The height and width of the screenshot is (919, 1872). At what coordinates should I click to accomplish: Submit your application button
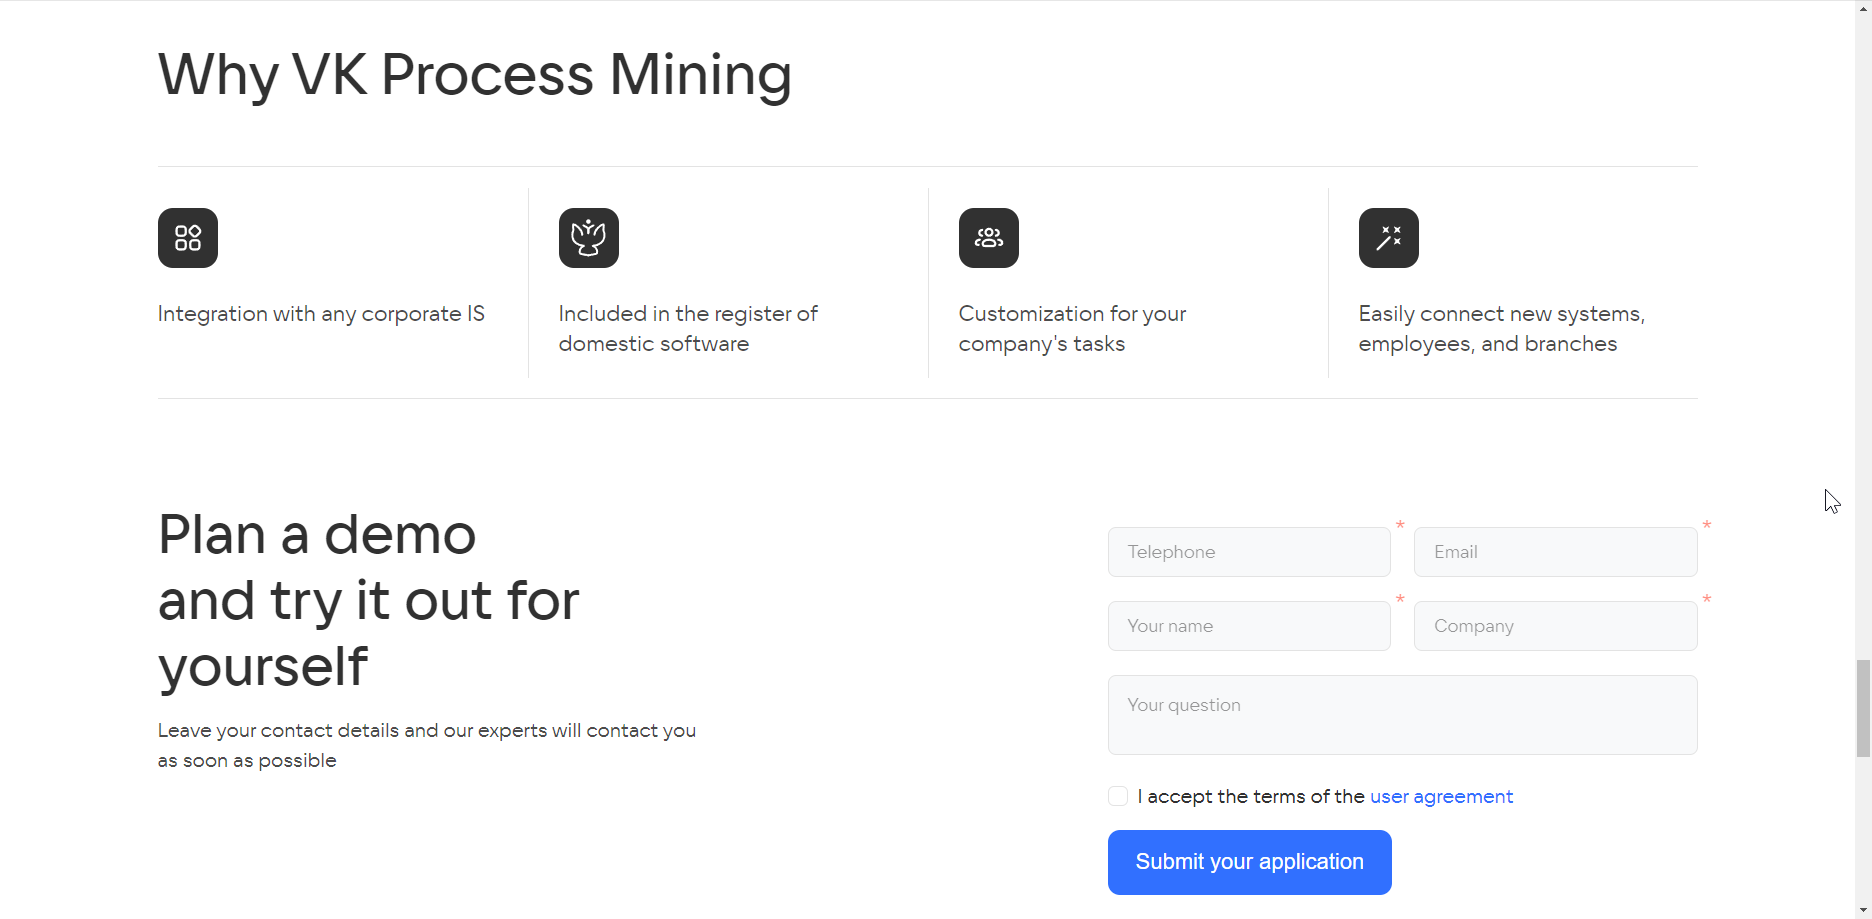(1250, 862)
